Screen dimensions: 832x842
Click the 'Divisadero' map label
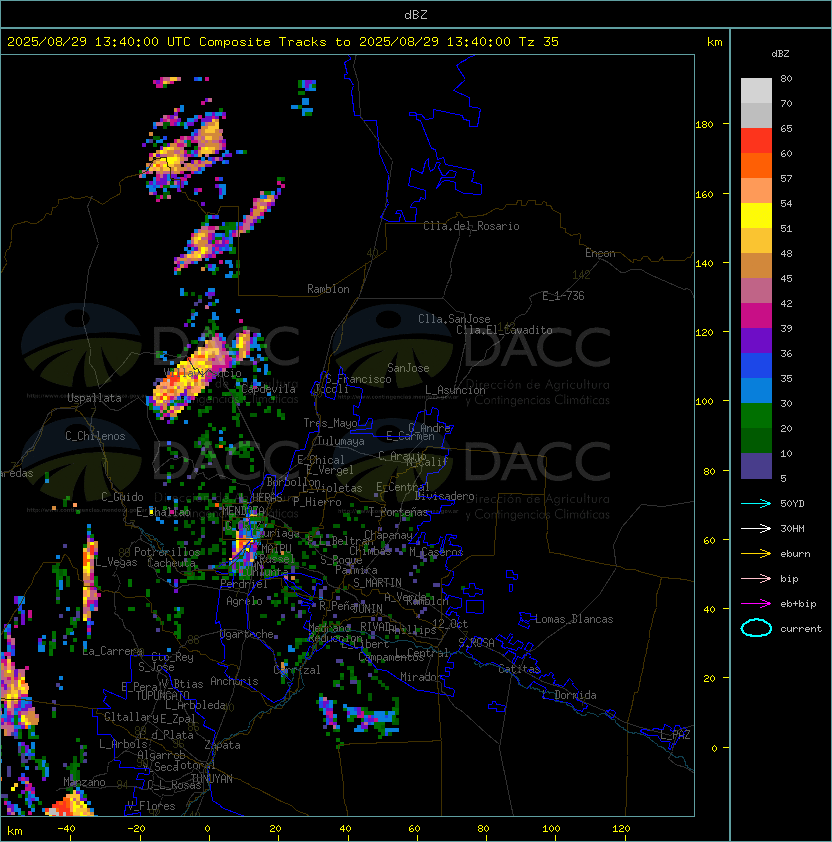(444, 496)
